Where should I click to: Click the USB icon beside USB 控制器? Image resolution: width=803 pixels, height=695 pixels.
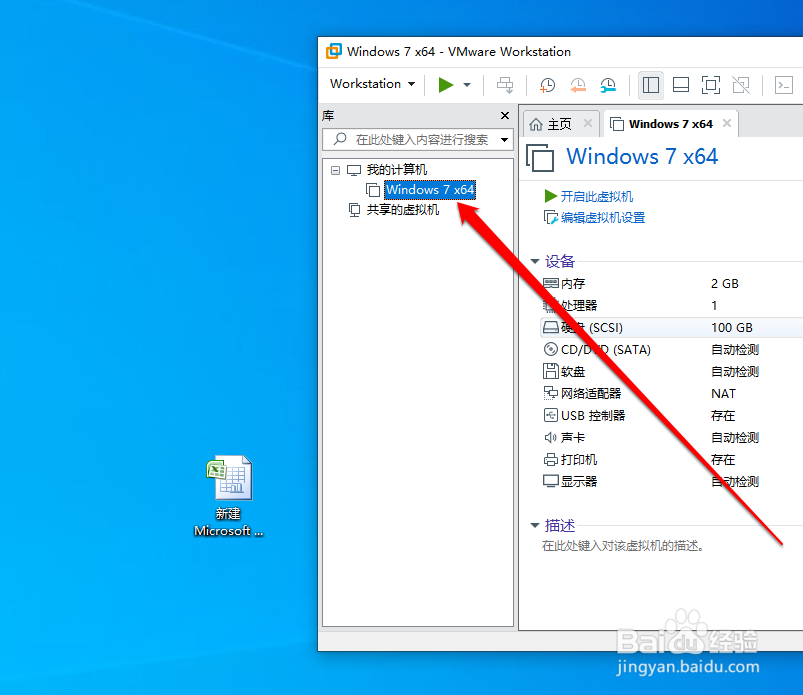point(551,415)
